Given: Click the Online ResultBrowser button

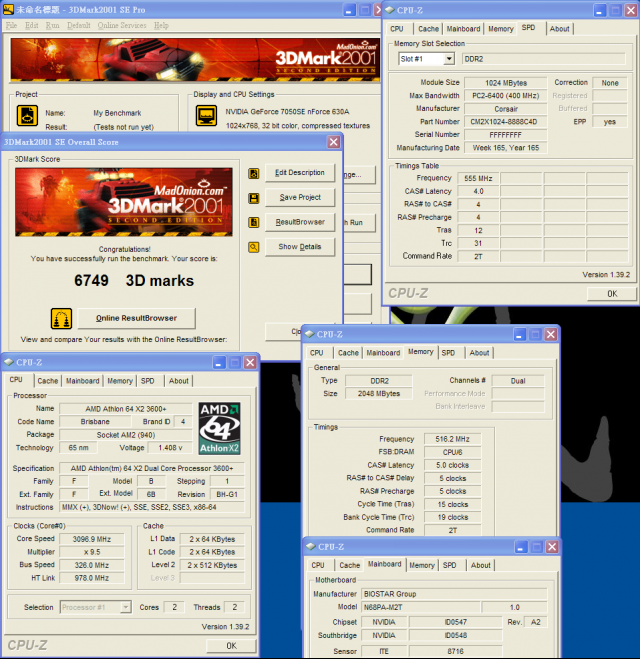Looking at the screenshot, I should pyautogui.click(x=137, y=318).
